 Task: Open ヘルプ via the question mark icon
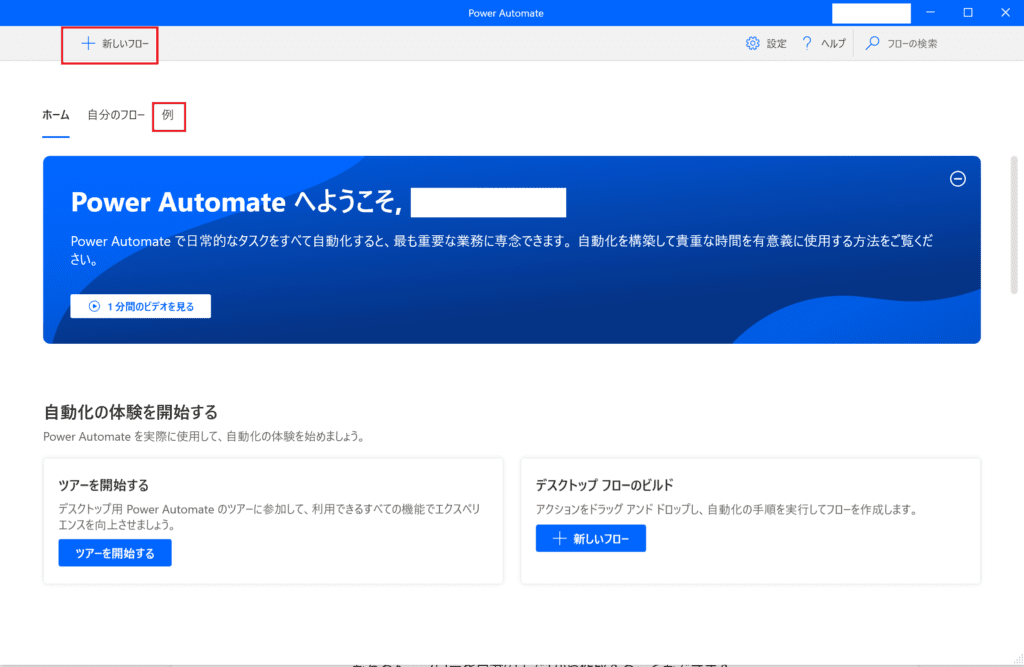point(806,44)
